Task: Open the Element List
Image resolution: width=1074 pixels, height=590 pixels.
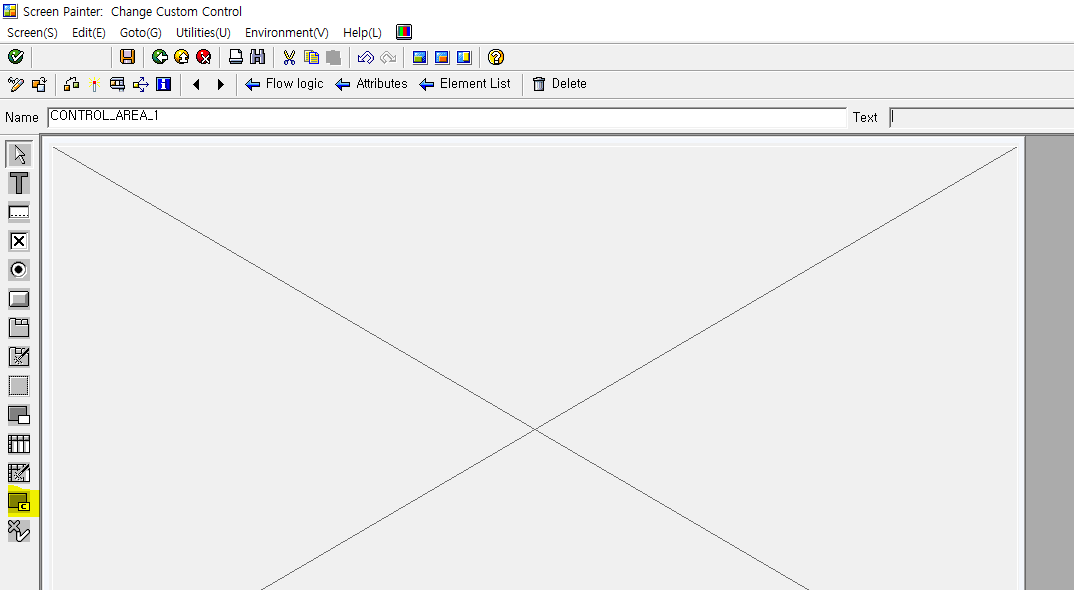Action: click(x=465, y=84)
